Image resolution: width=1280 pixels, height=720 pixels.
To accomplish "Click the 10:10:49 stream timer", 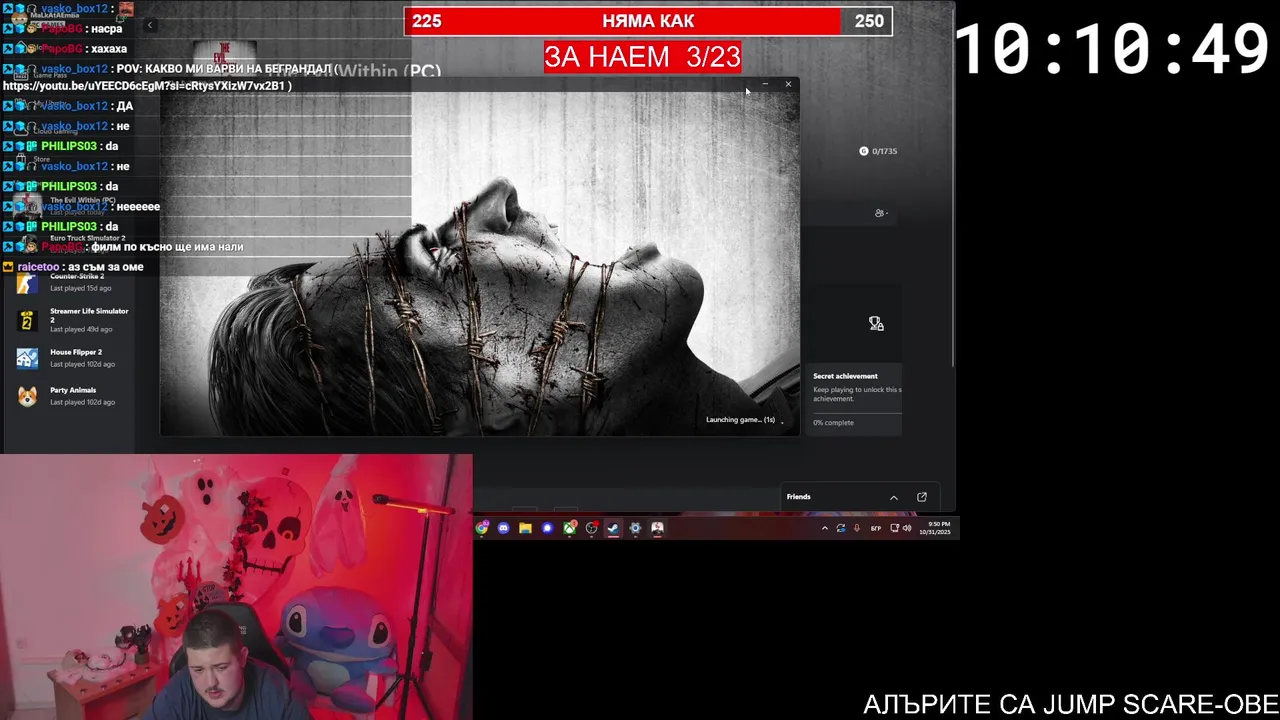I will [1113, 49].
